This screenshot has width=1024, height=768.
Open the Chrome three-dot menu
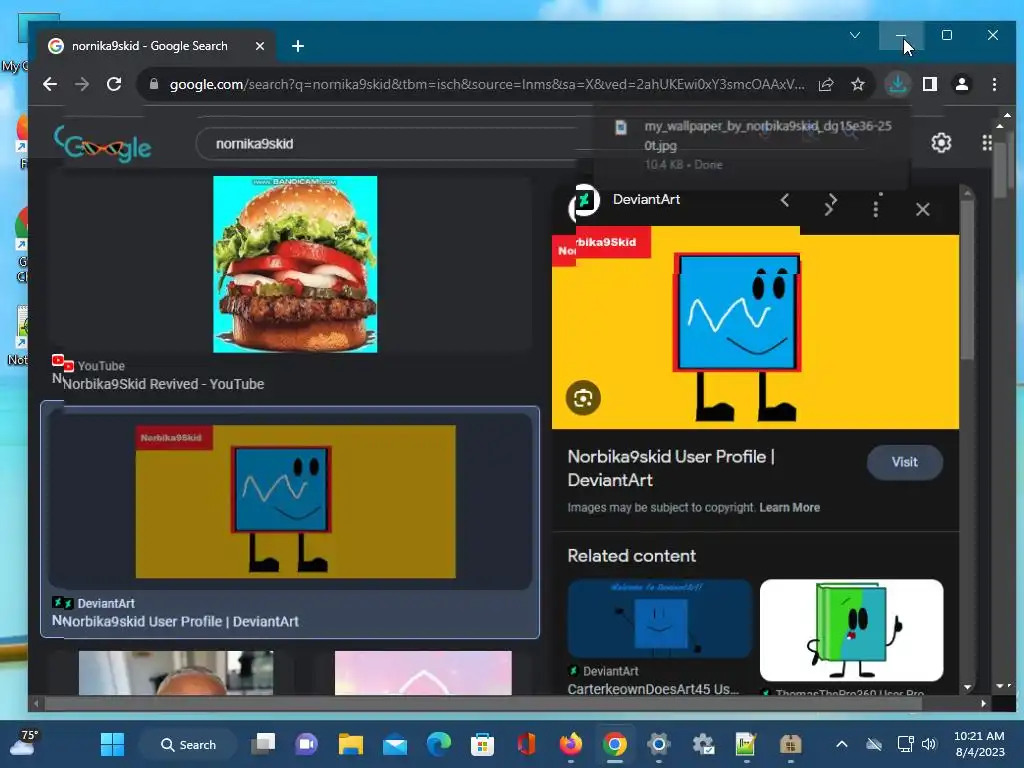tap(994, 84)
